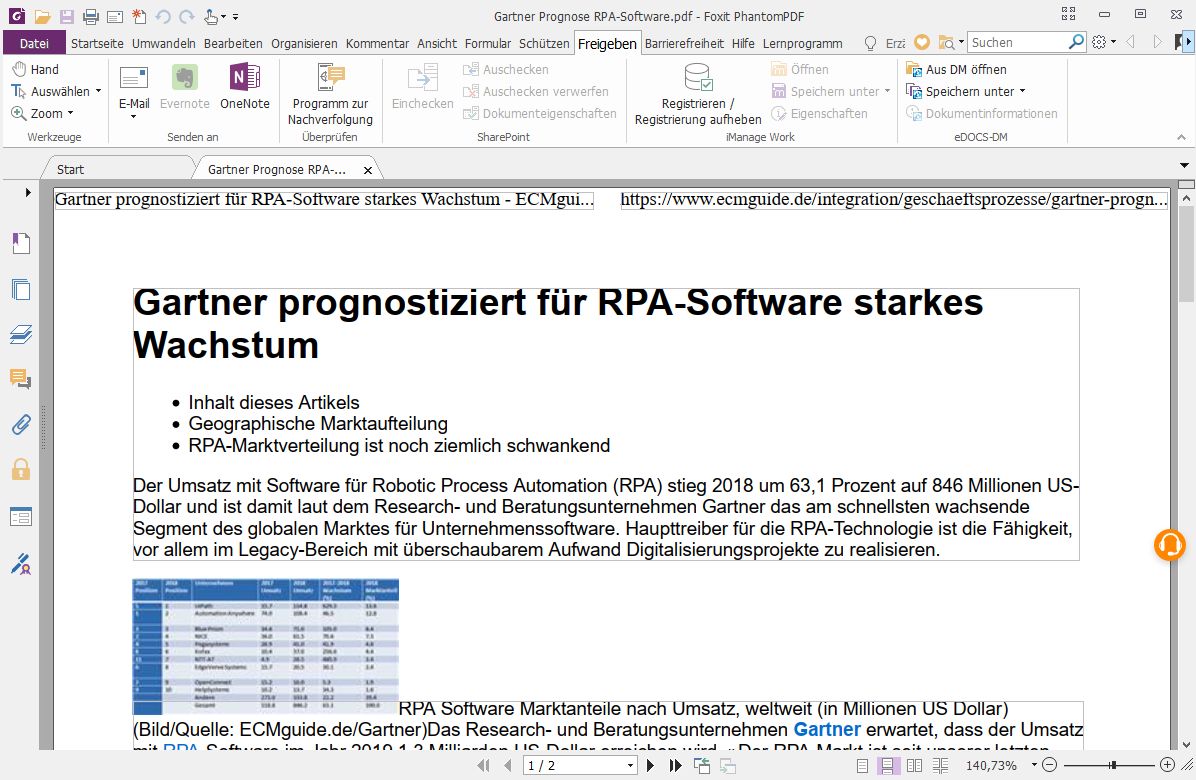This screenshot has width=1196, height=780.
Task: Enable continuous page view mode
Action: tap(887, 766)
